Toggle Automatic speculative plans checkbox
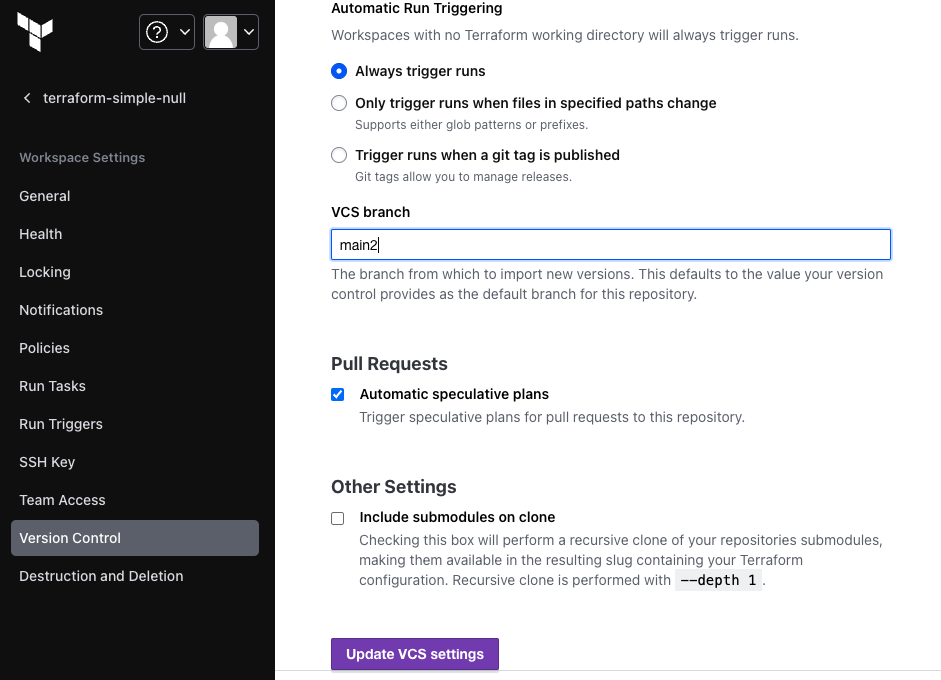This screenshot has width=941, height=680. pyautogui.click(x=338, y=394)
